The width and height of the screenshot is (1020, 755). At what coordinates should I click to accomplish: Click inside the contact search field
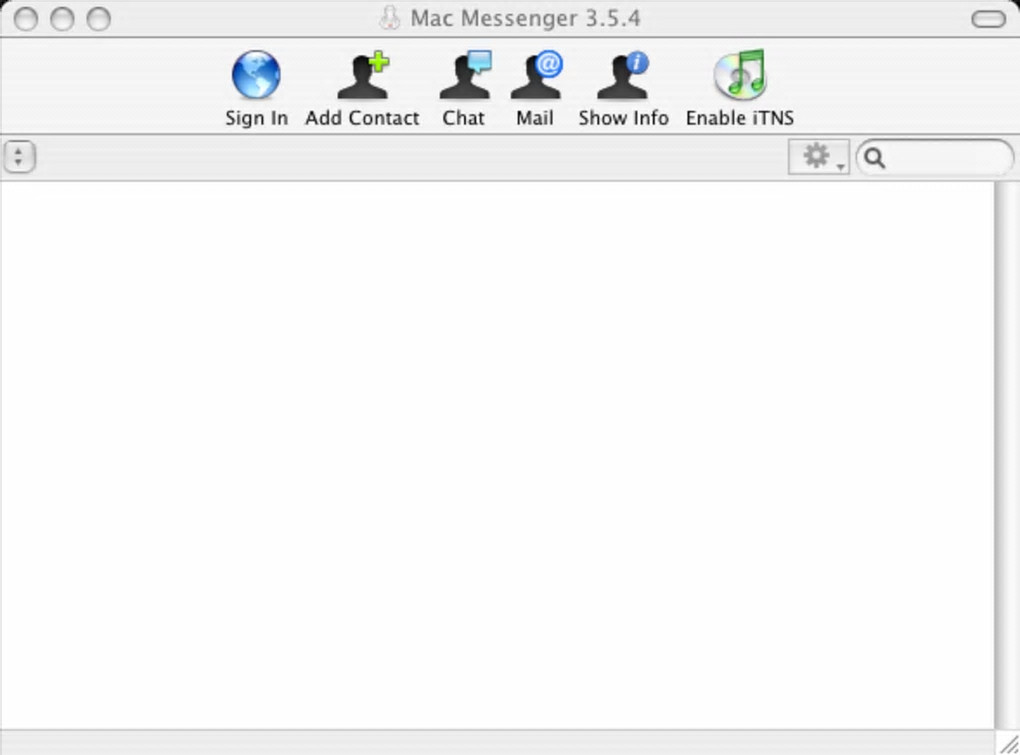935,157
